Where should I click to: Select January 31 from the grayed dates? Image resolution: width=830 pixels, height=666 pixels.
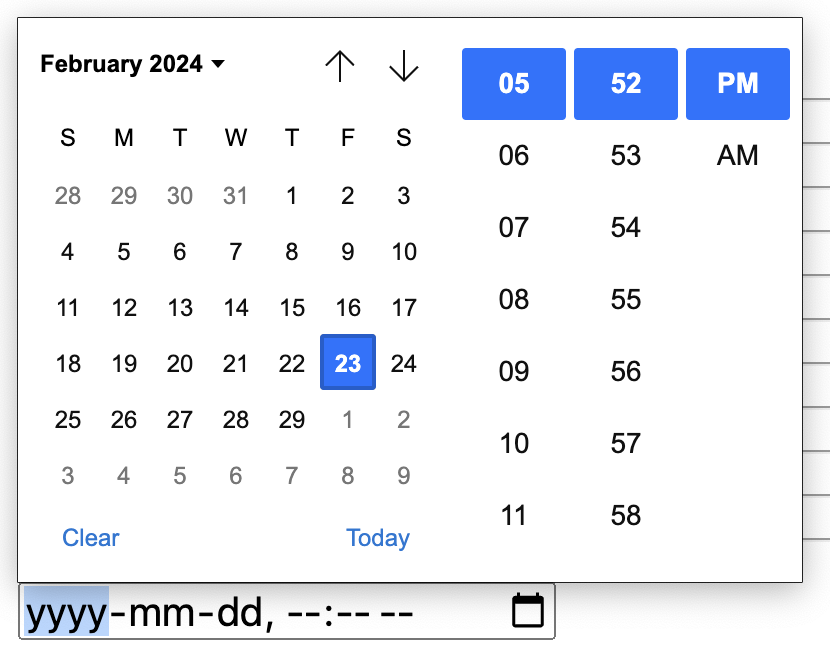pos(235,196)
